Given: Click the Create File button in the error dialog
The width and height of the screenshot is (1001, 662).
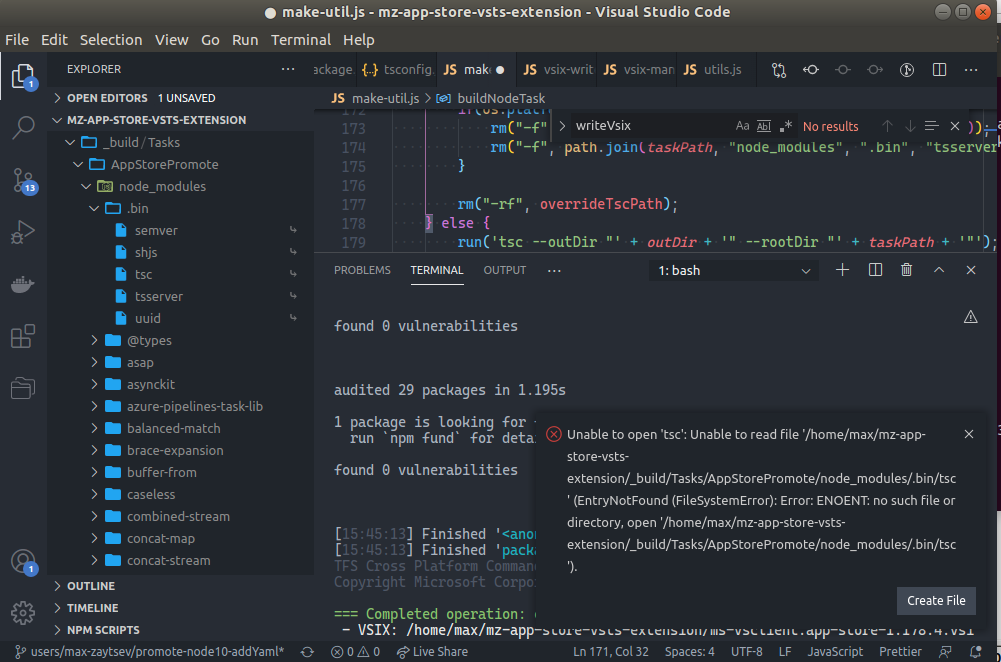Looking at the screenshot, I should coord(935,601).
